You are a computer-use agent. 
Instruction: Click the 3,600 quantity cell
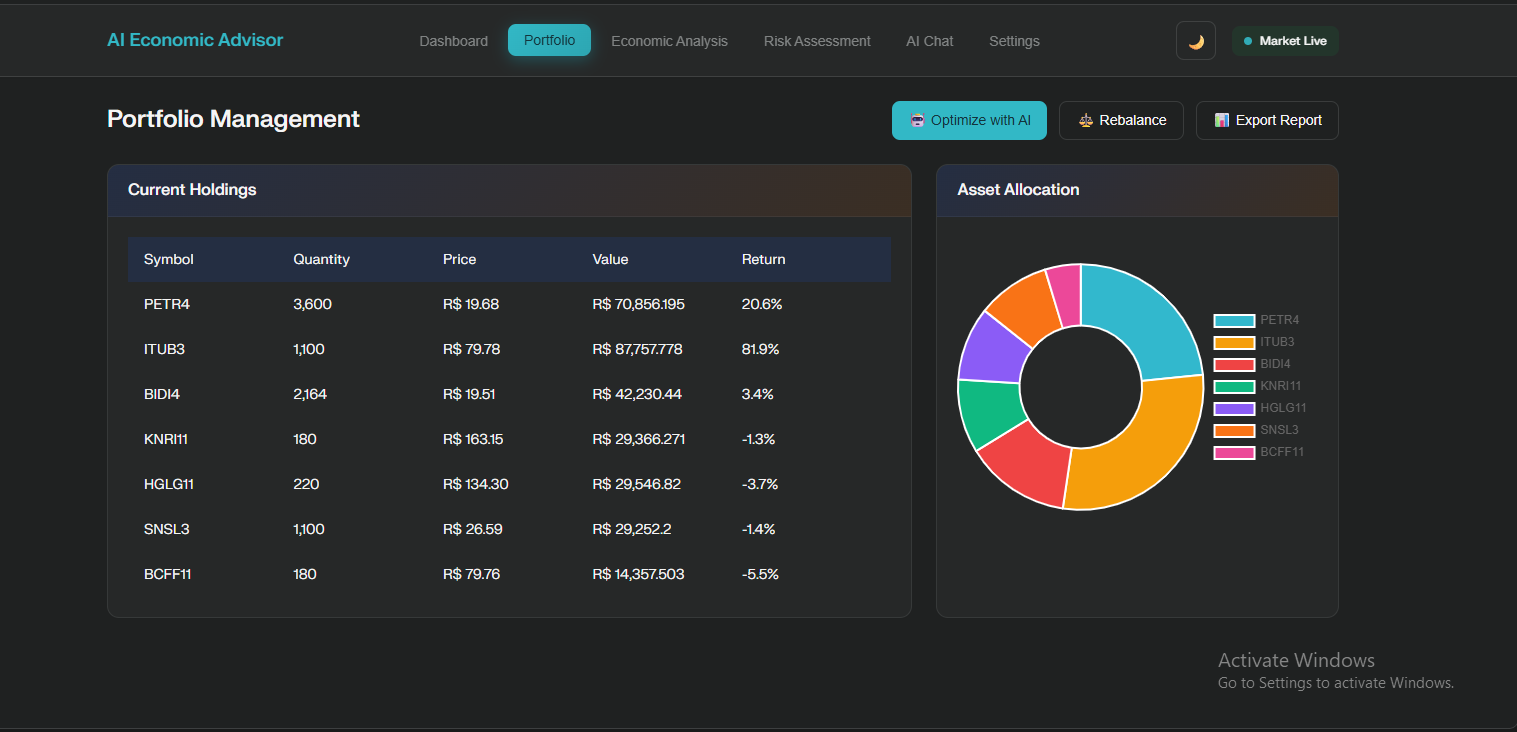pos(312,305)
